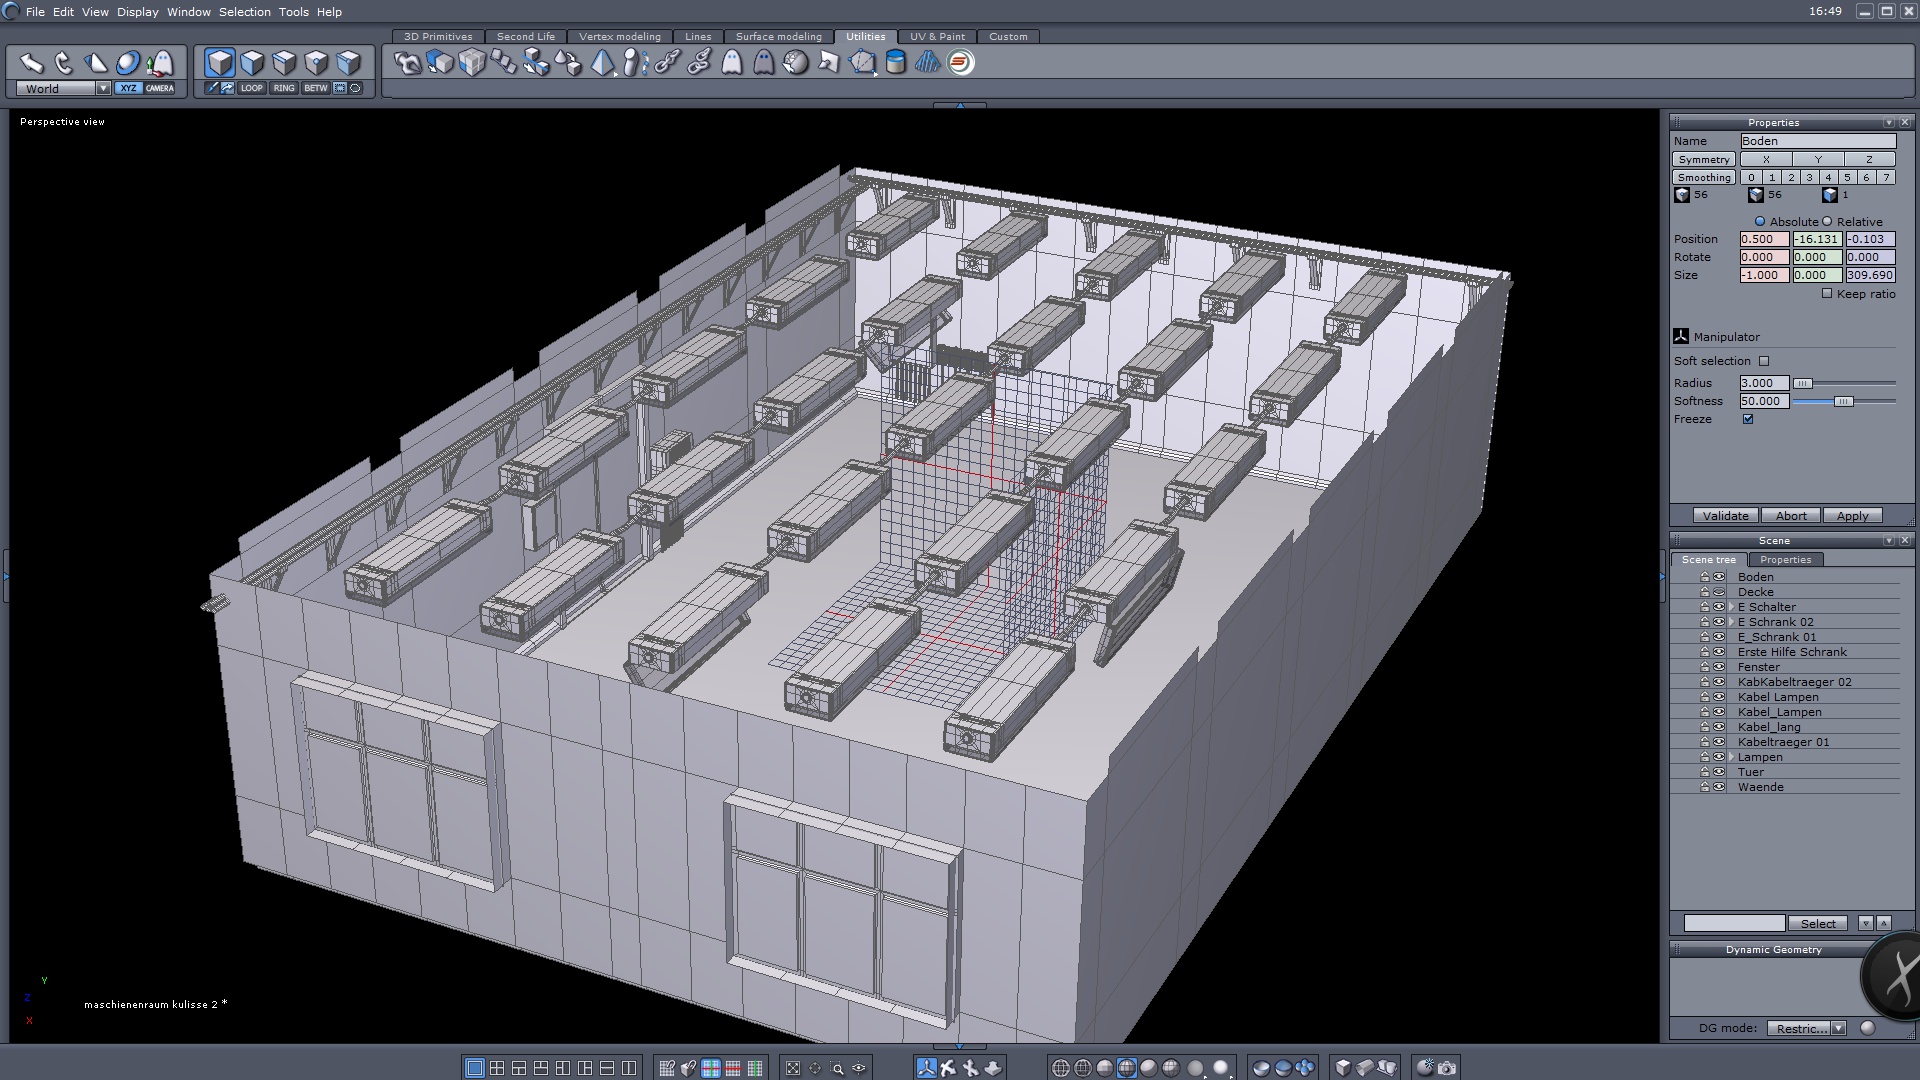Open the Selection menu
1920x1080 pixels.
click(244, 12)
